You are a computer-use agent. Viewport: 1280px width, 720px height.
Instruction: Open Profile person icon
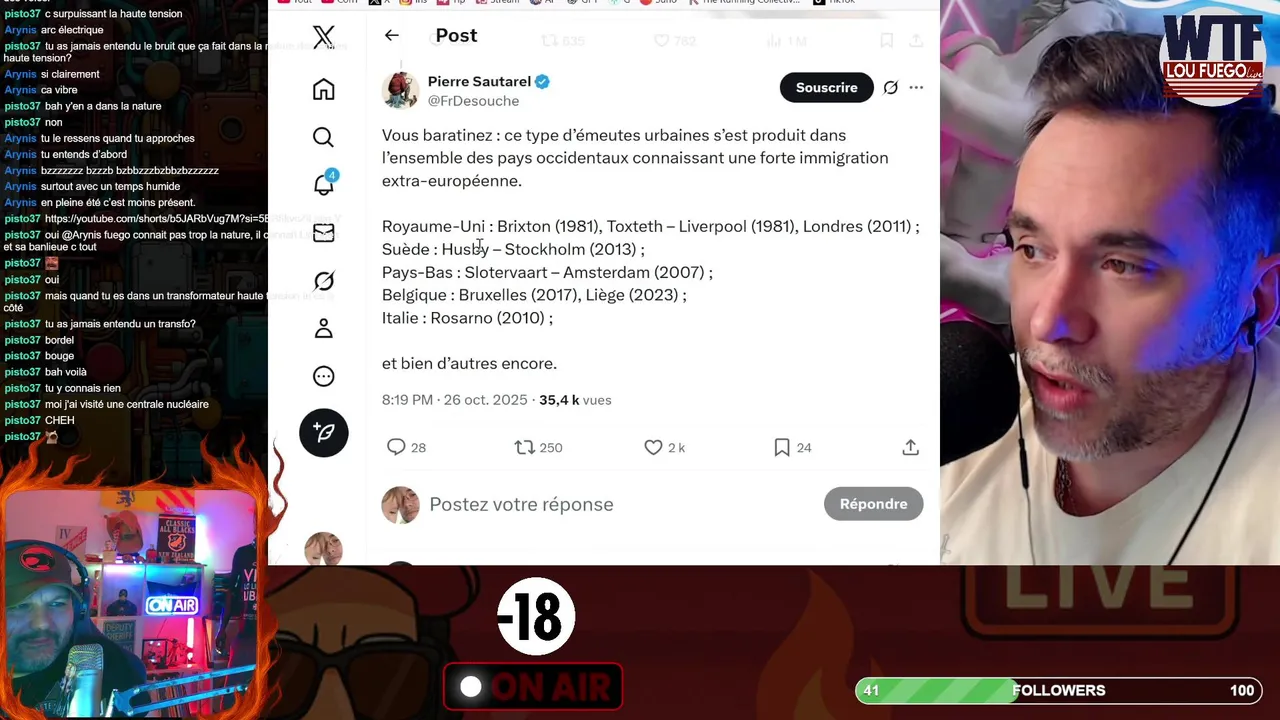pos(323,328)
